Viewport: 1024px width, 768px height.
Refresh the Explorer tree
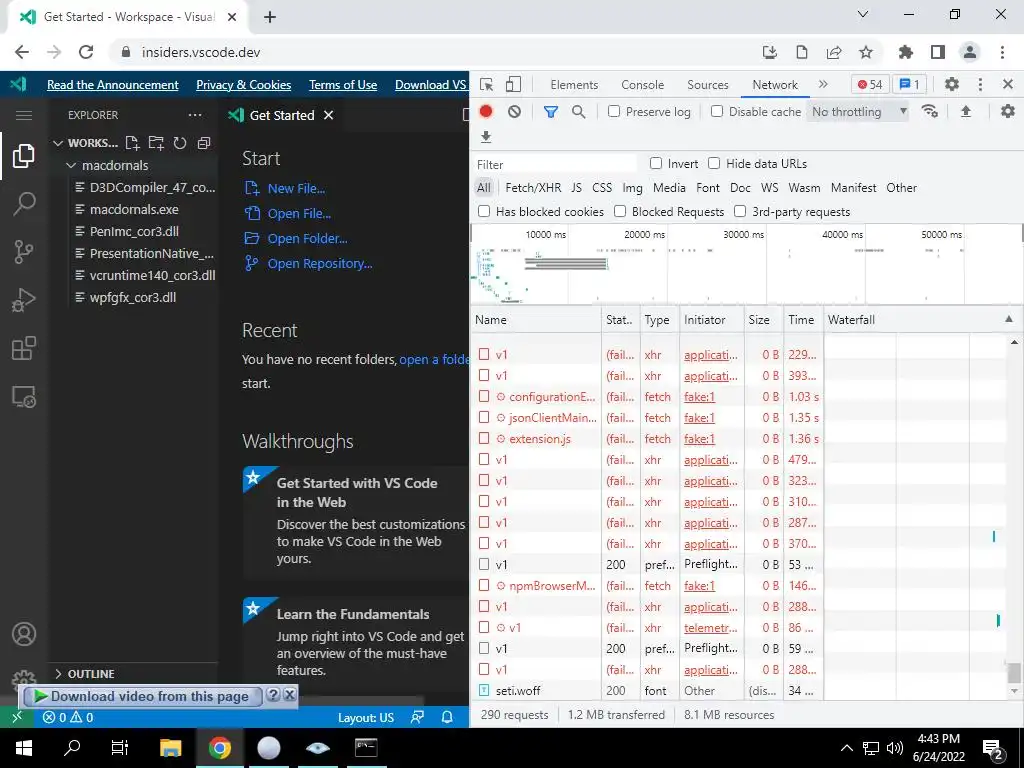pyautogui.click(x=180, y=143)
